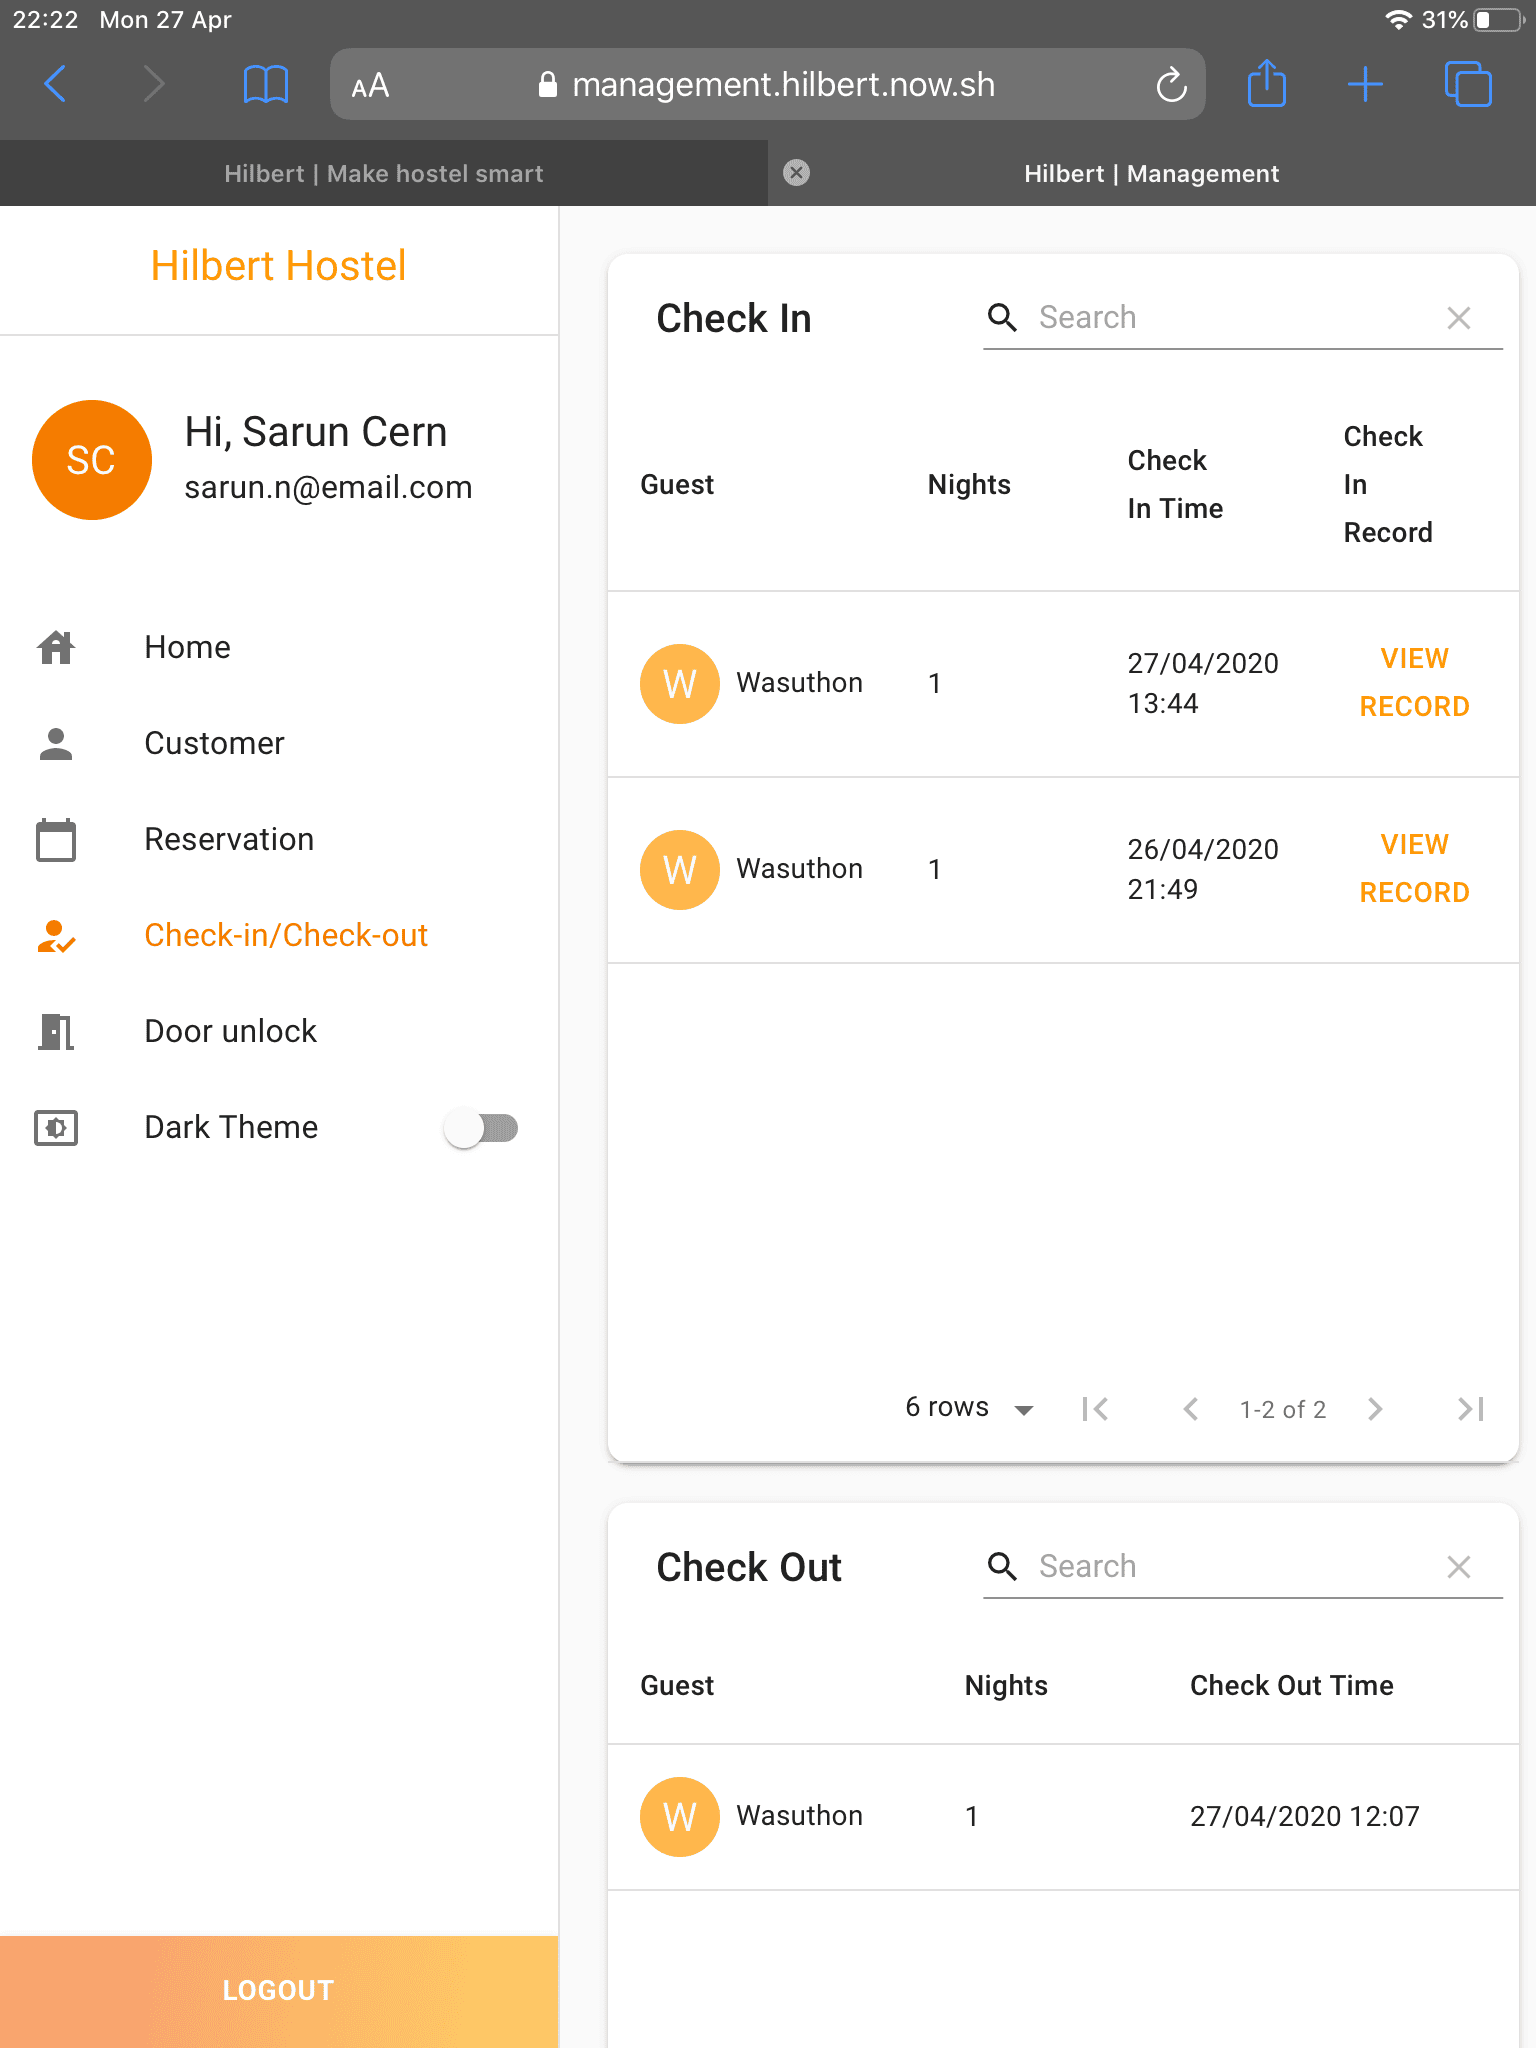
Task: Reload the page with the refresh icon
Action: click(x=1171, y=85)
